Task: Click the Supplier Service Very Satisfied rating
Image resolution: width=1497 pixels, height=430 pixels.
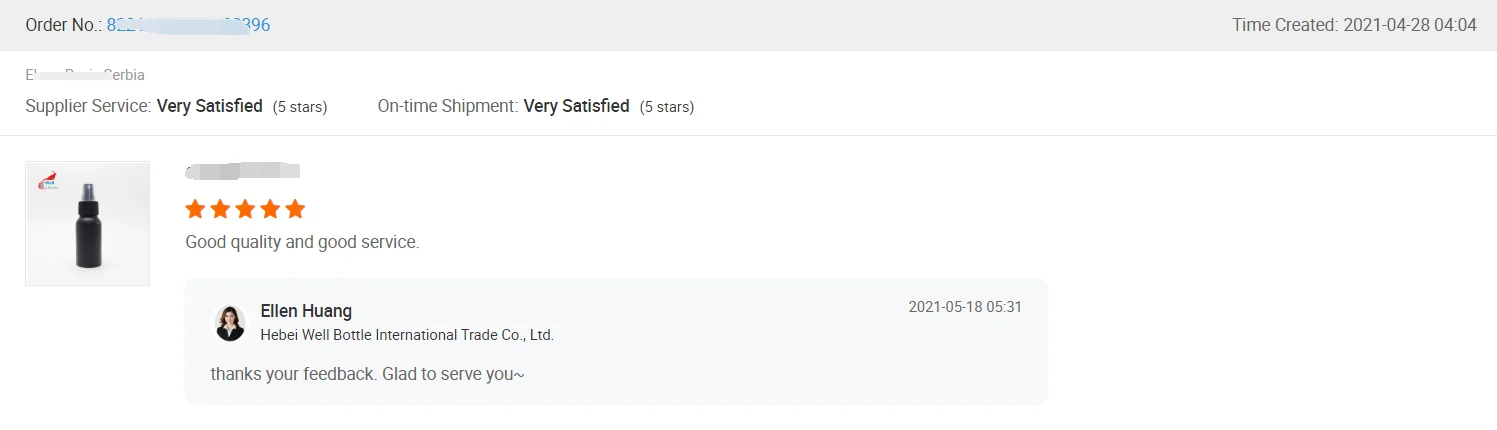Action: click(x=209, y=106)
